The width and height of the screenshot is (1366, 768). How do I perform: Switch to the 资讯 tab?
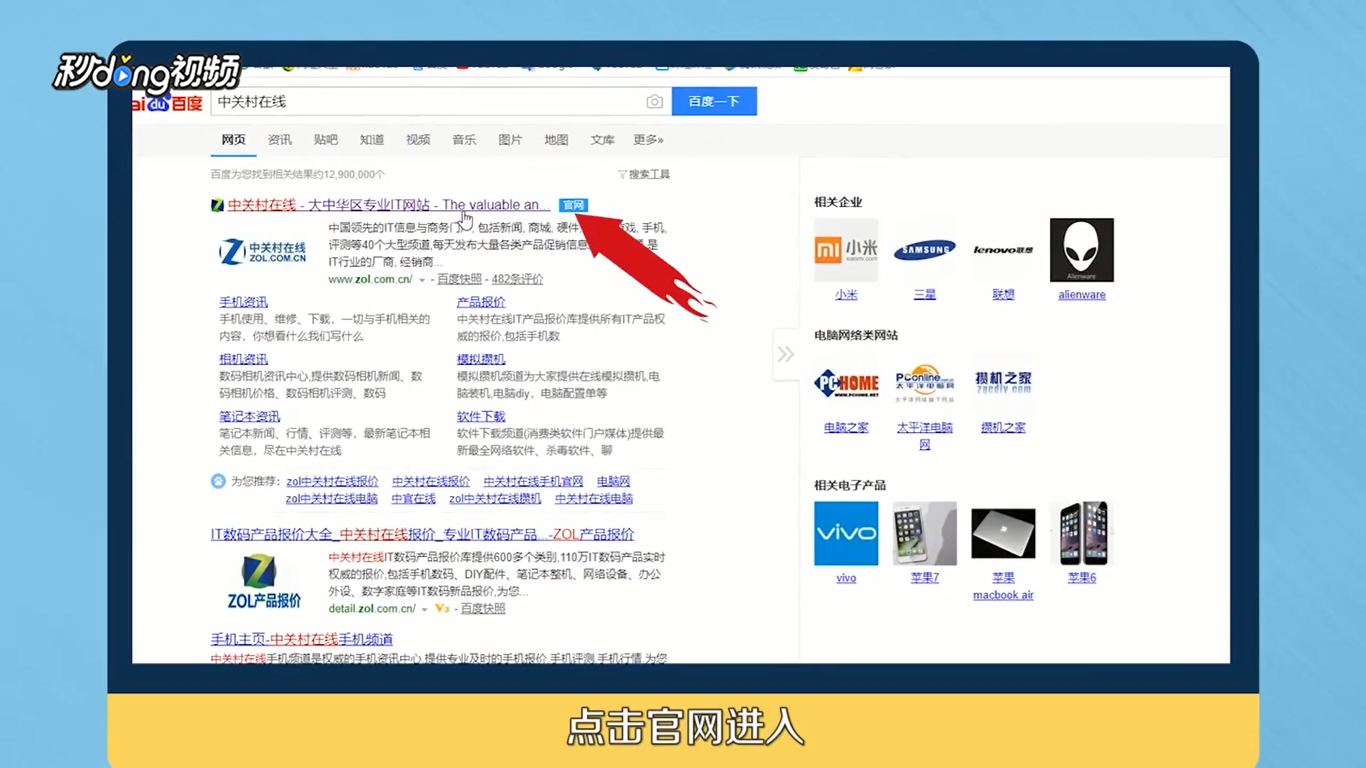(280, 140)
